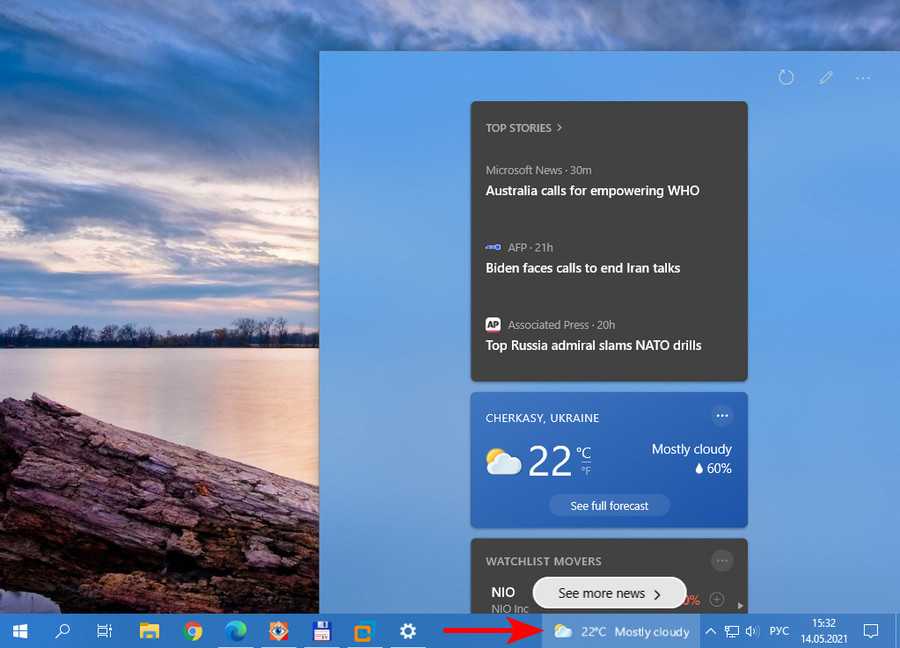Open Settings gear icon on the taskbar

click(x=408, y=631)
